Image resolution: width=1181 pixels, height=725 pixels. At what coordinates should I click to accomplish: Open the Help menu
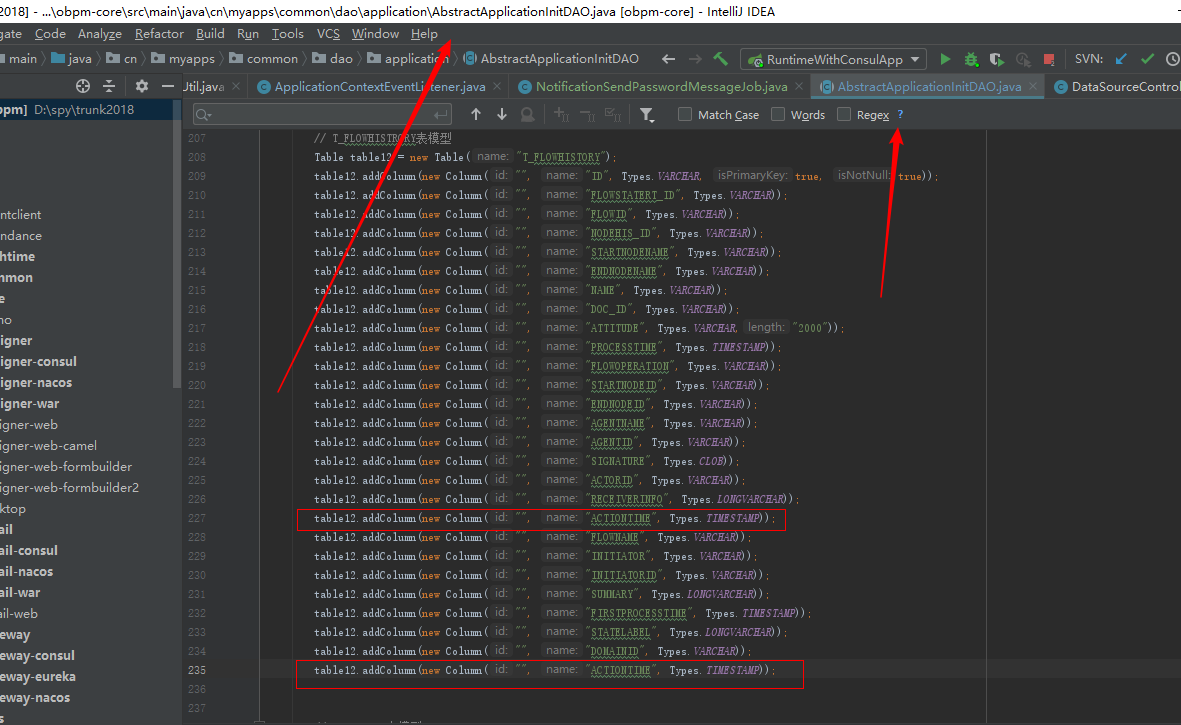tap(424, 34)
